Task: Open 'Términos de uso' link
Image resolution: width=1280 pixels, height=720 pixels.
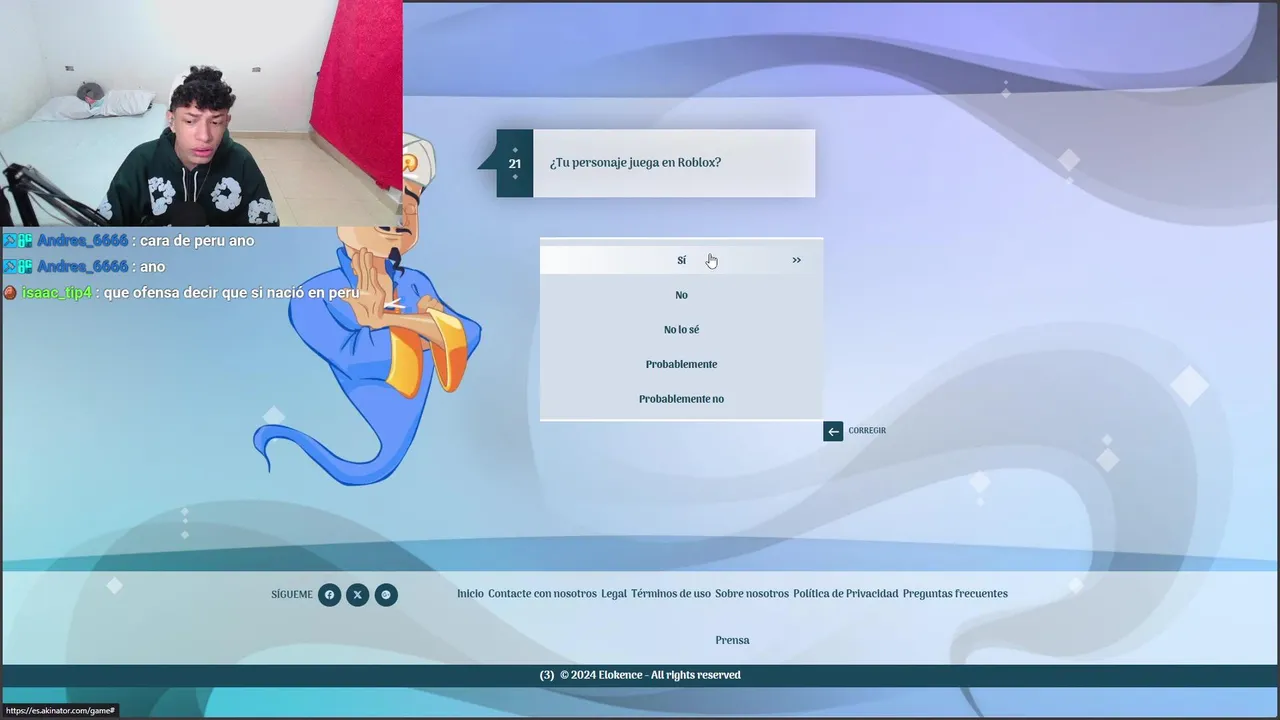Action: click(x=671, y=594)
